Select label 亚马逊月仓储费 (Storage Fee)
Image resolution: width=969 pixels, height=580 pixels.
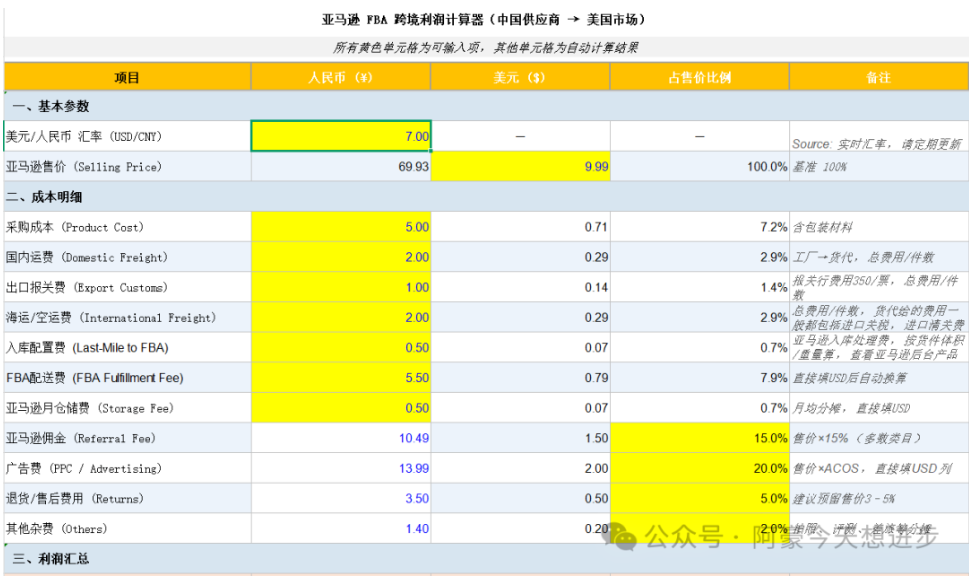90,408
